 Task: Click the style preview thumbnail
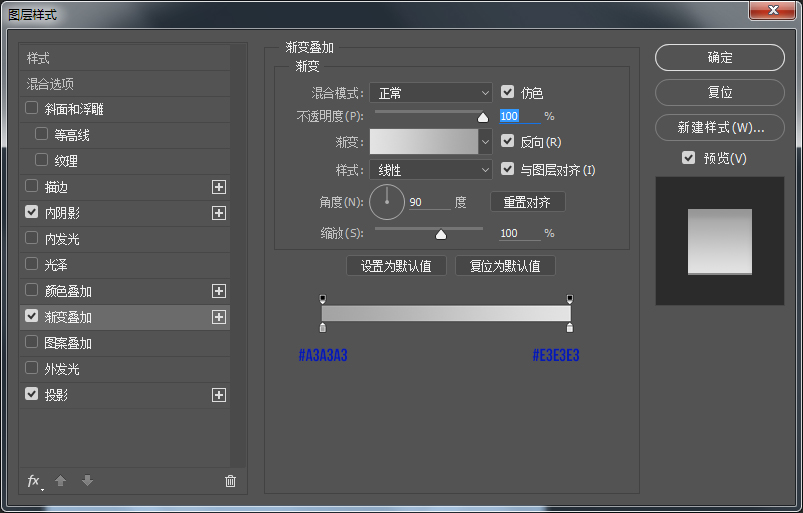(720, 241)
